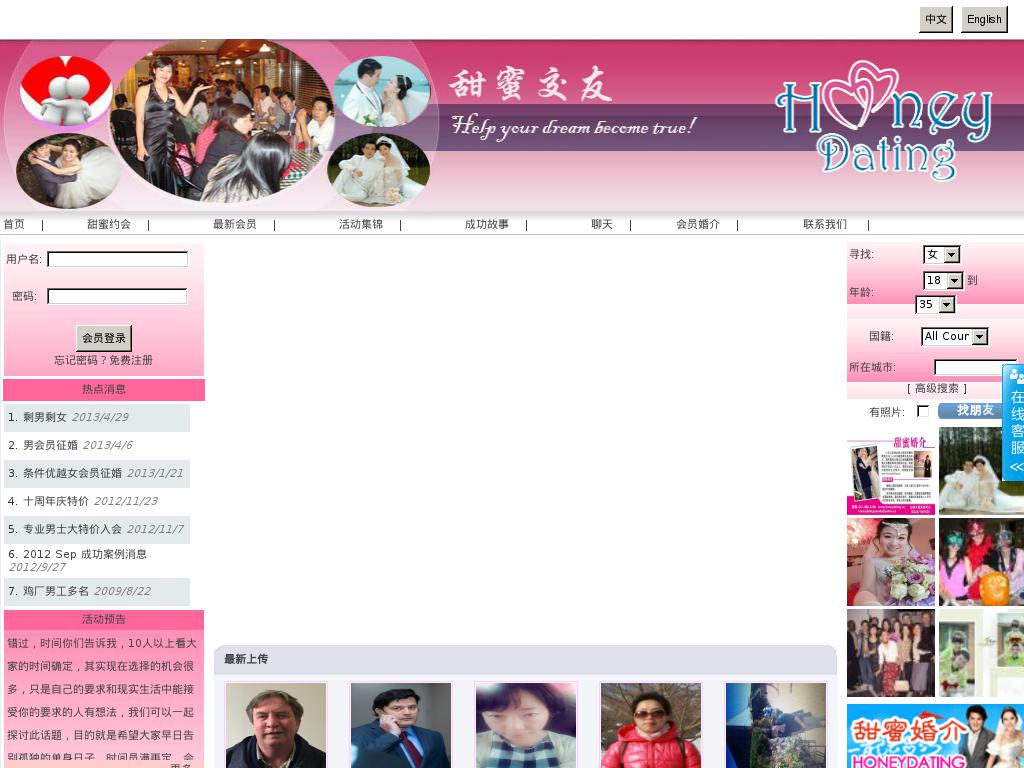1024x768 pixels.
Task: Open news item 专业男士大特价入会
Action: tap(72, 529)
